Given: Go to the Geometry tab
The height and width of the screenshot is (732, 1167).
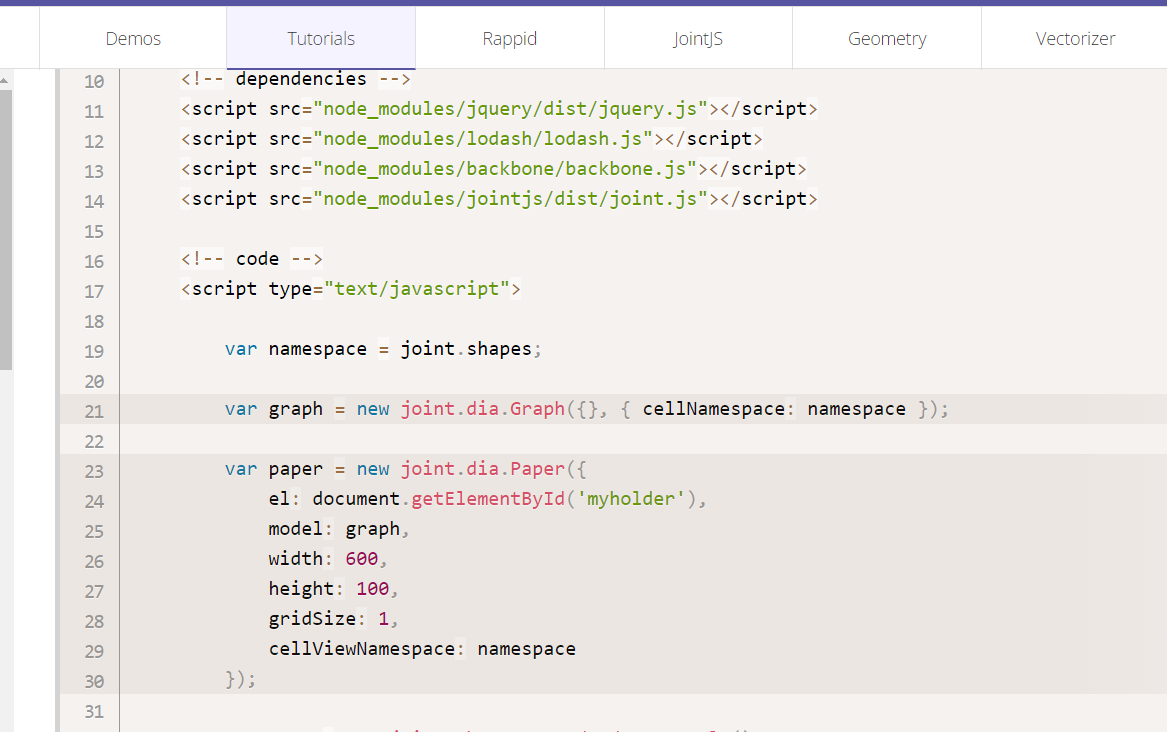Looking at the screenshot, I should (887, 39).
